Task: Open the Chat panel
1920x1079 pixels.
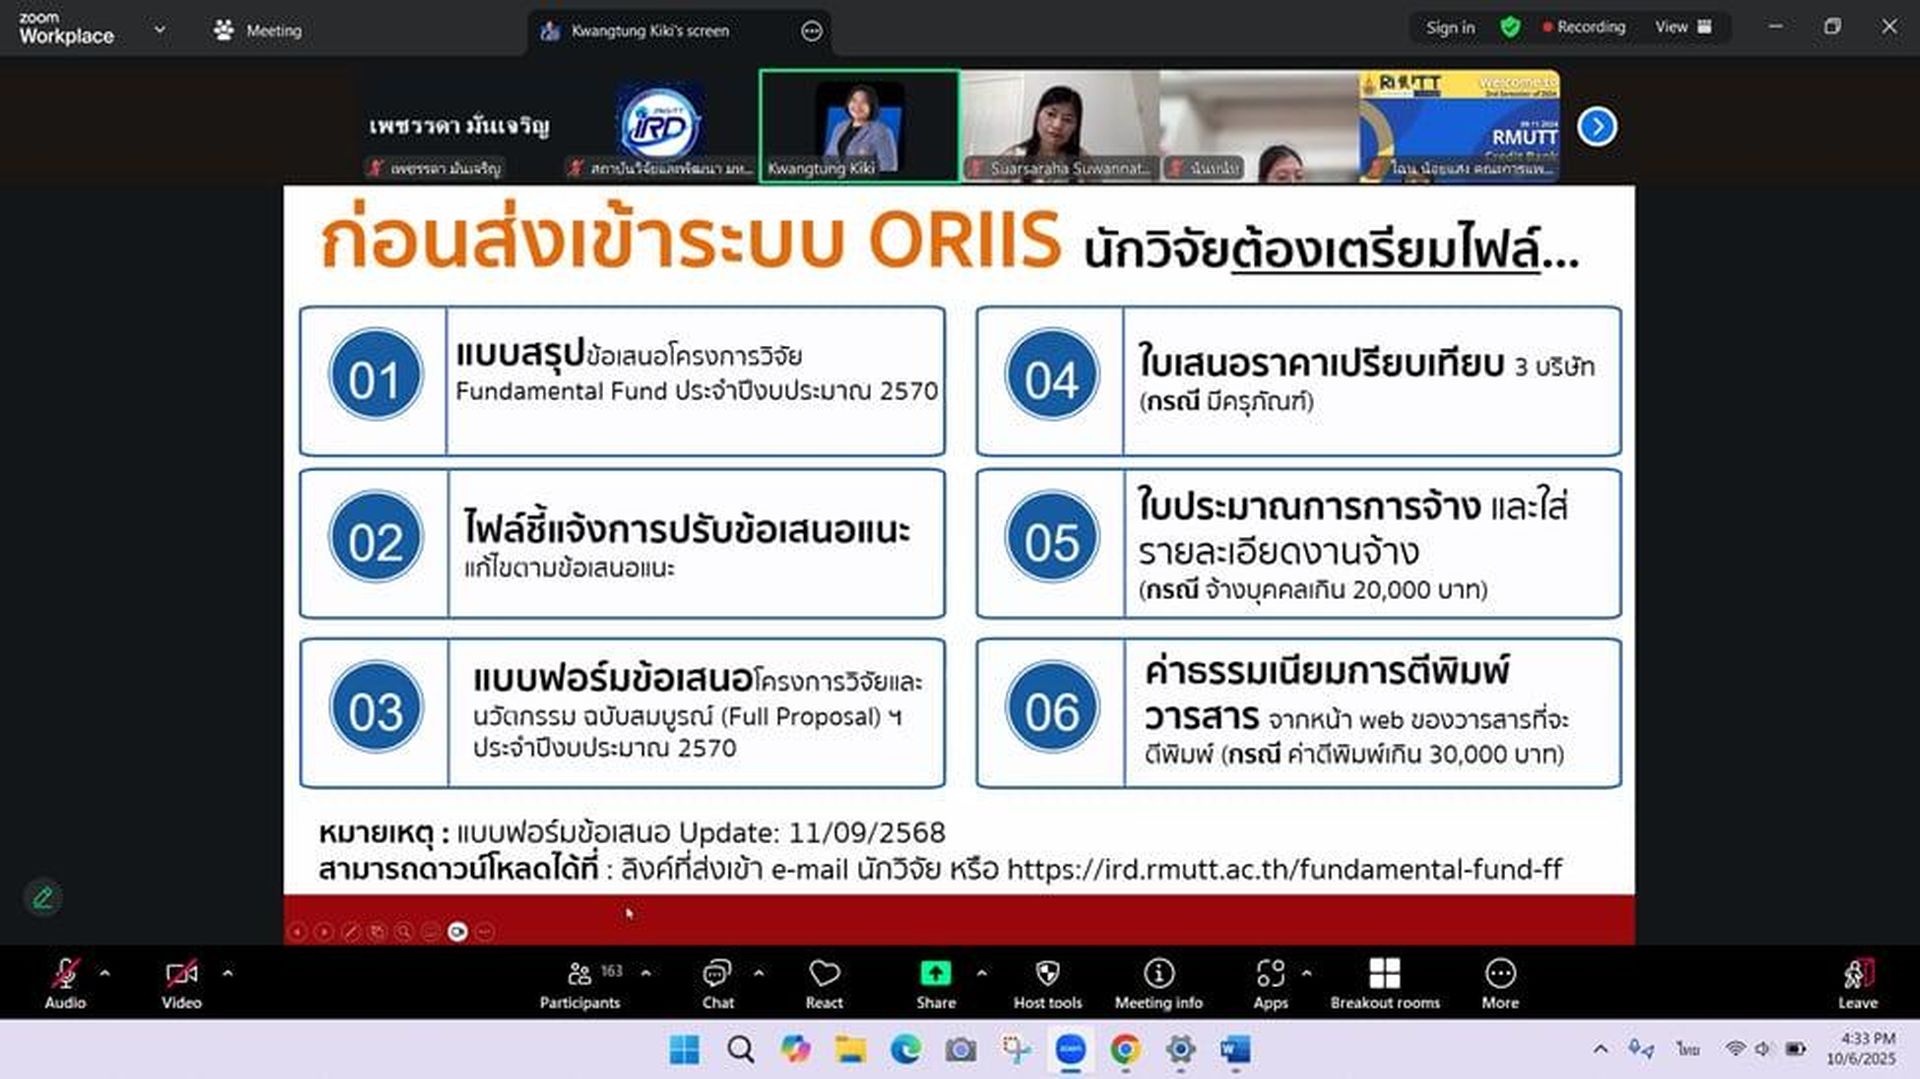Action: tap(717, 984)
